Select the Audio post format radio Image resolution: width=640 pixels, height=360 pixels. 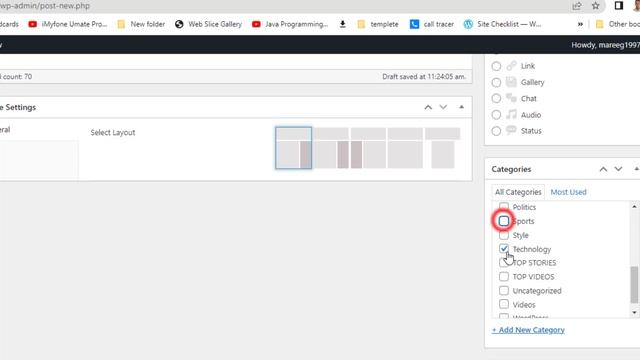pos(496,115)
